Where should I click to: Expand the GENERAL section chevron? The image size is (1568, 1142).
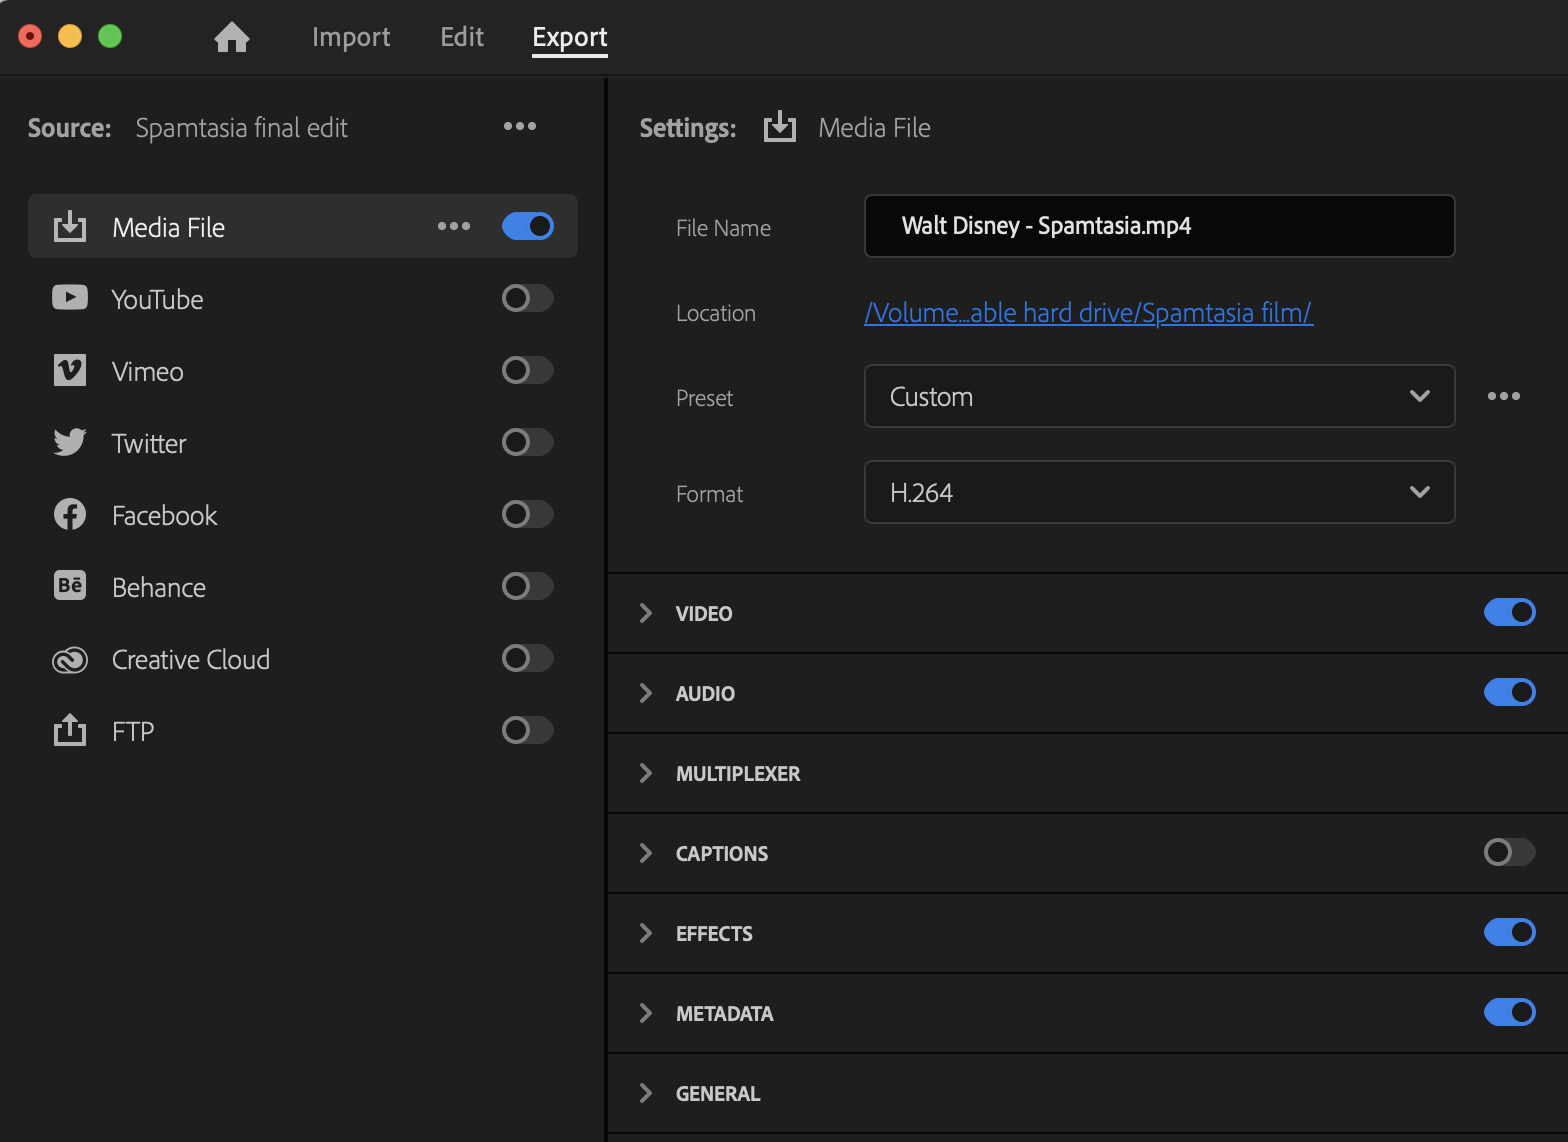[x=646, y=1093]
